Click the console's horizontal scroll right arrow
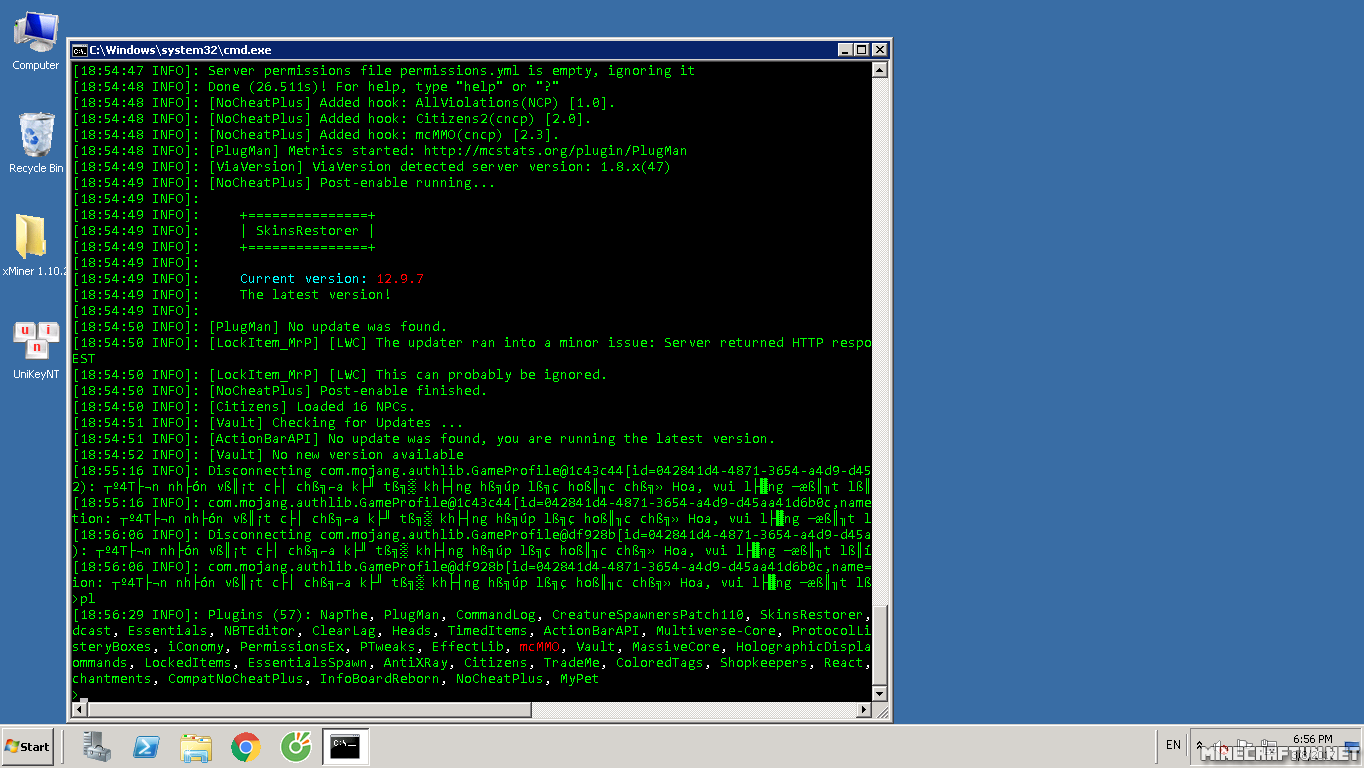Image resolution: width=1364 pixels, height=768 pixels. click(864, 710)
